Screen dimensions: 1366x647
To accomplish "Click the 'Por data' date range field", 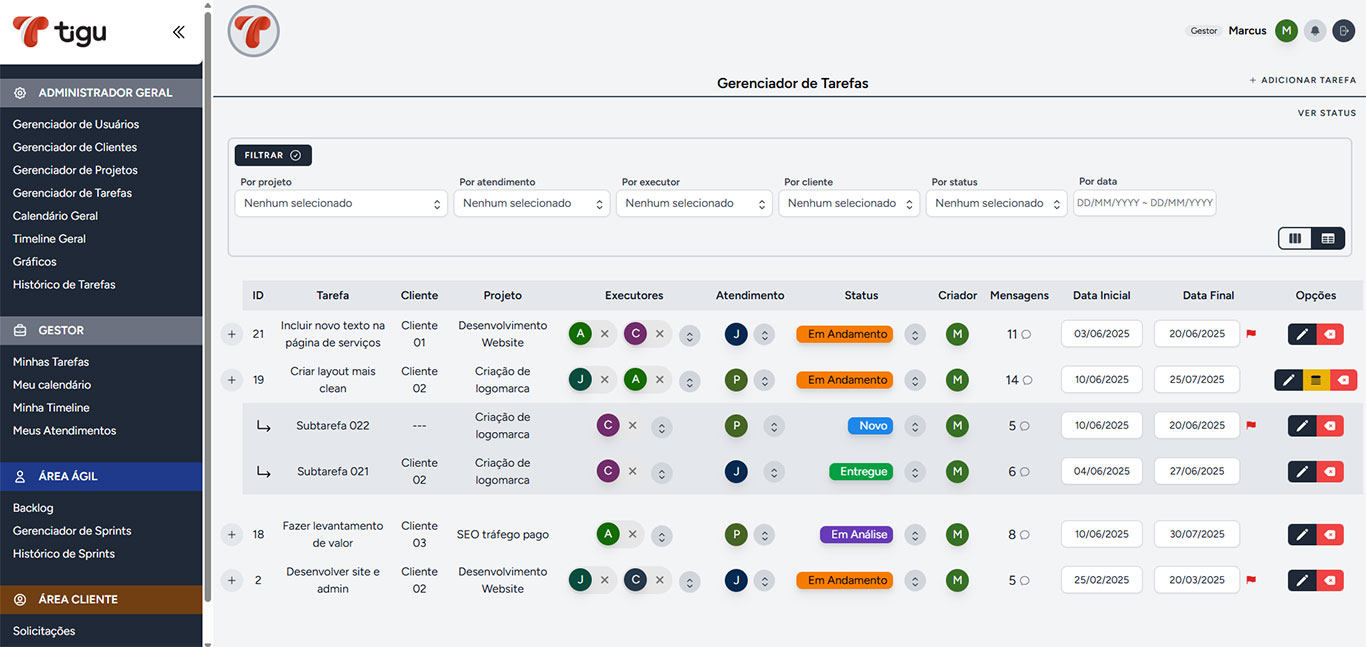I will tap(1144, 203).
